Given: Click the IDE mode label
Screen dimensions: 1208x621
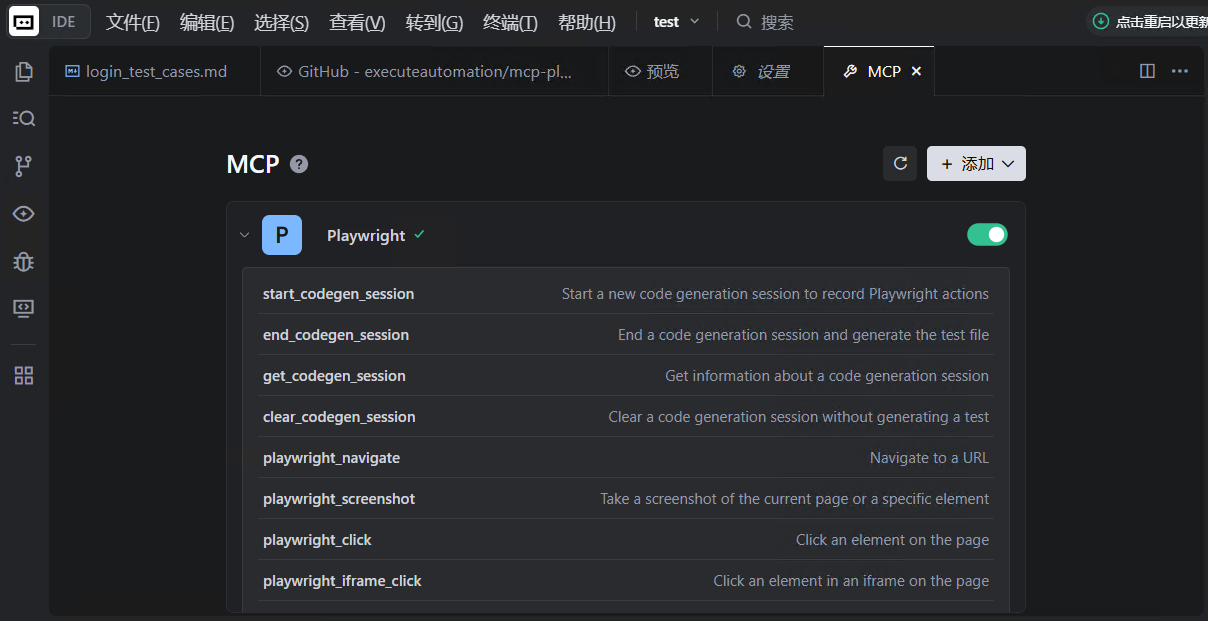Looking at the screenshot, I should tap(64, 21).
